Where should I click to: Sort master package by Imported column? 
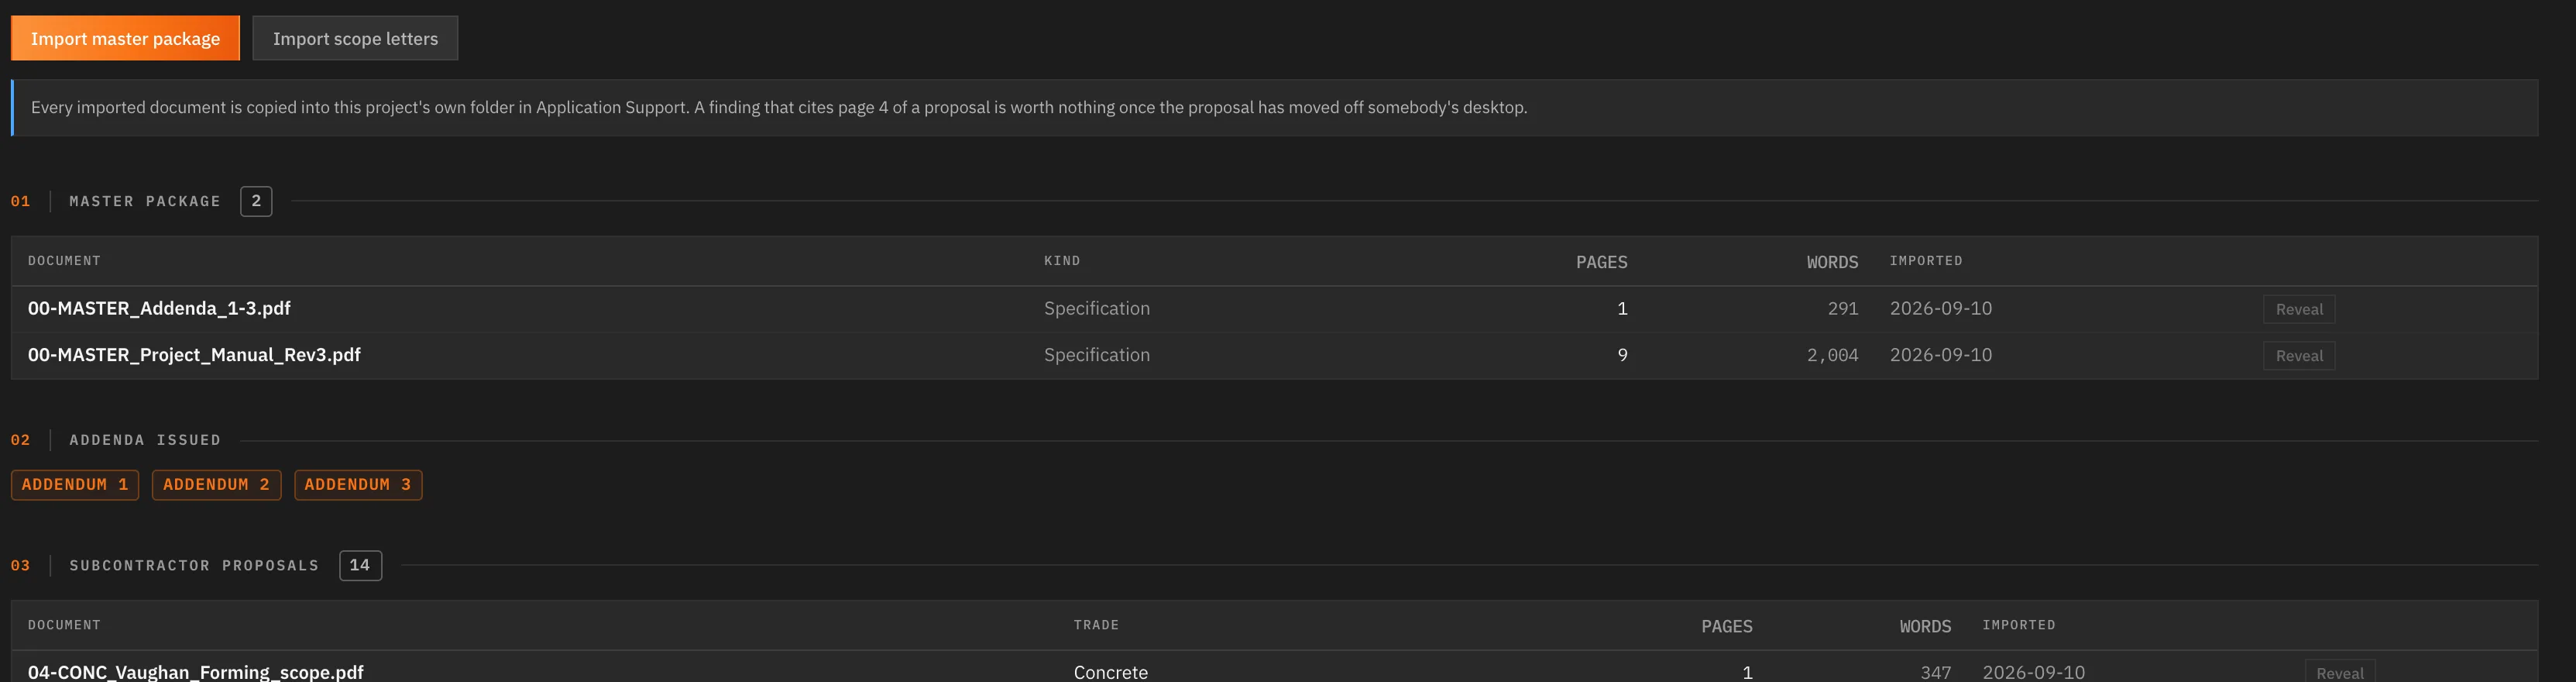(x=1926, y=261)
